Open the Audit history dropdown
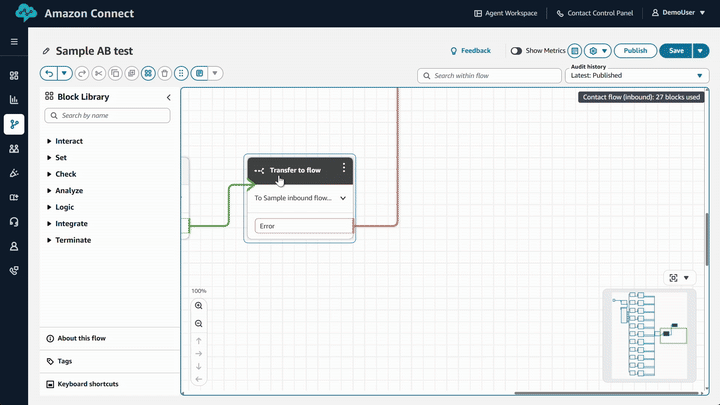Image resolution: width=720 pixels, height=405 pixels. tap(637, 75)
